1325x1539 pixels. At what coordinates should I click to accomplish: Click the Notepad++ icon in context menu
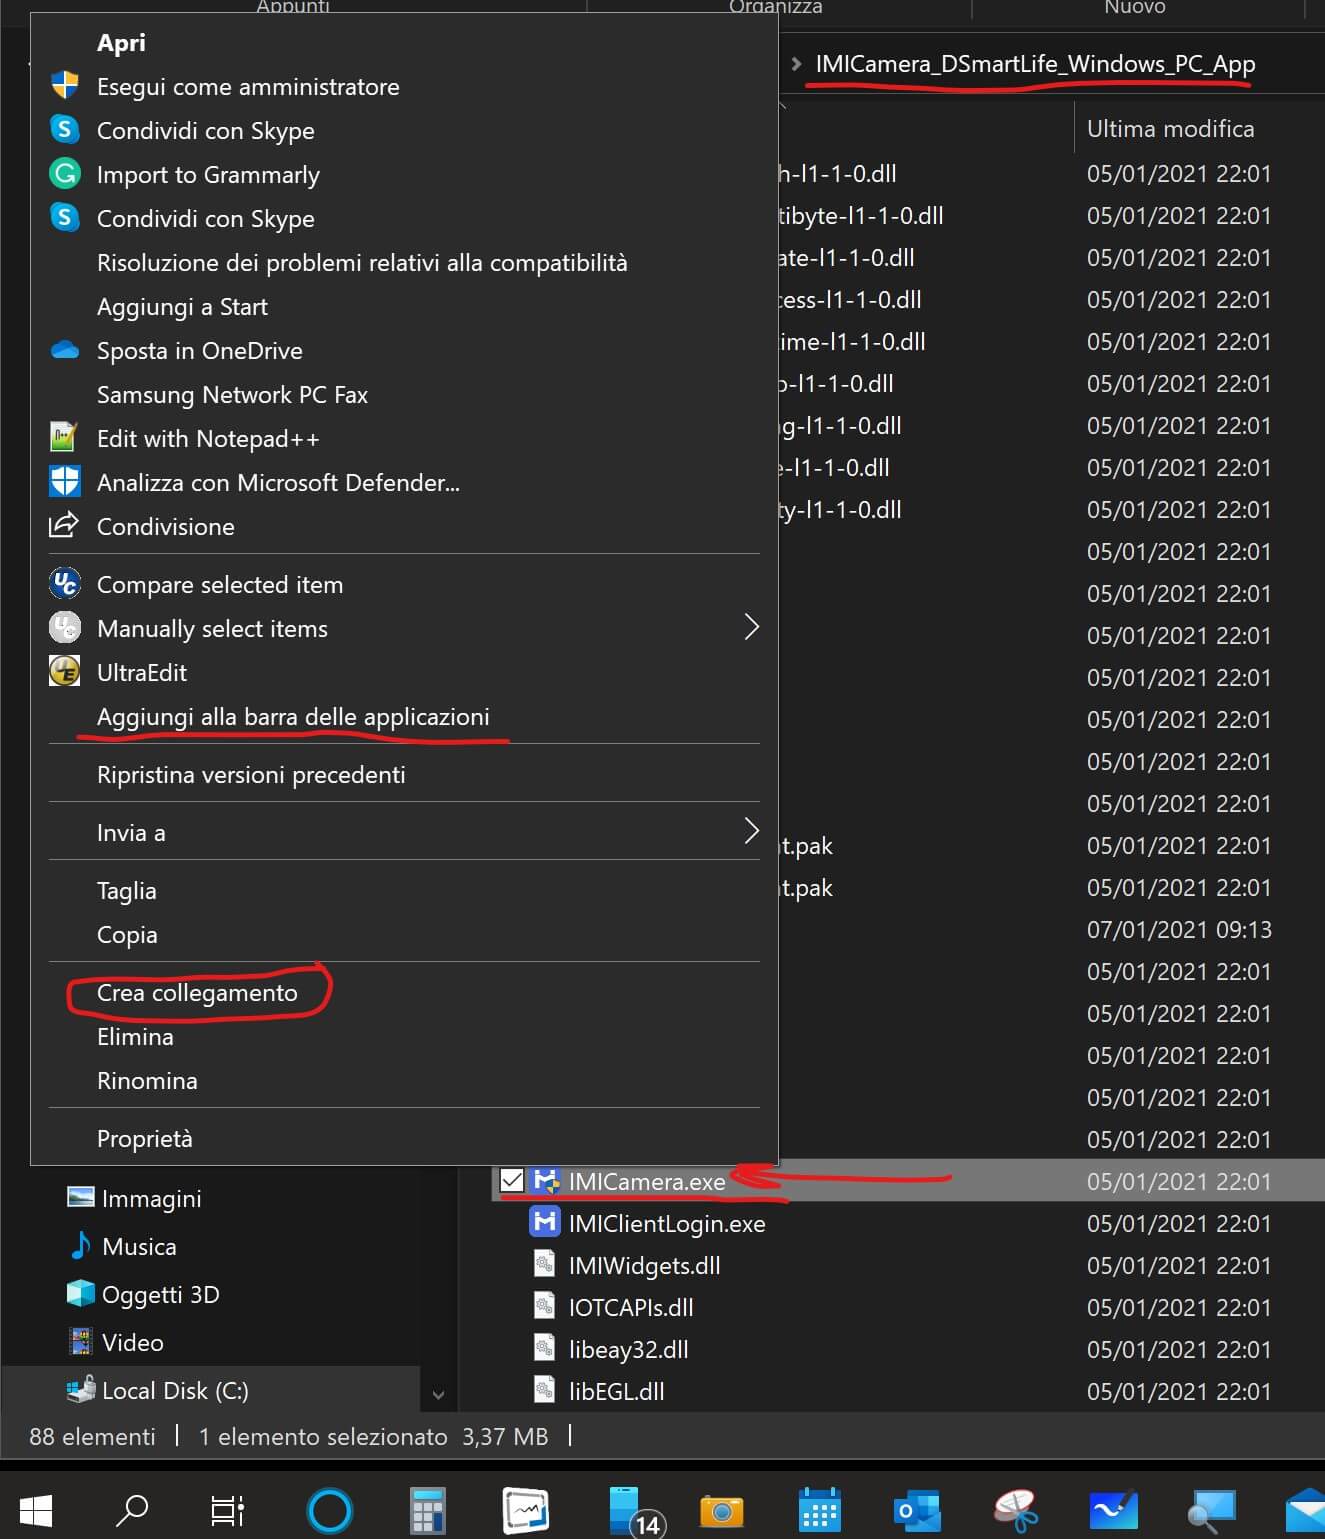65,438
